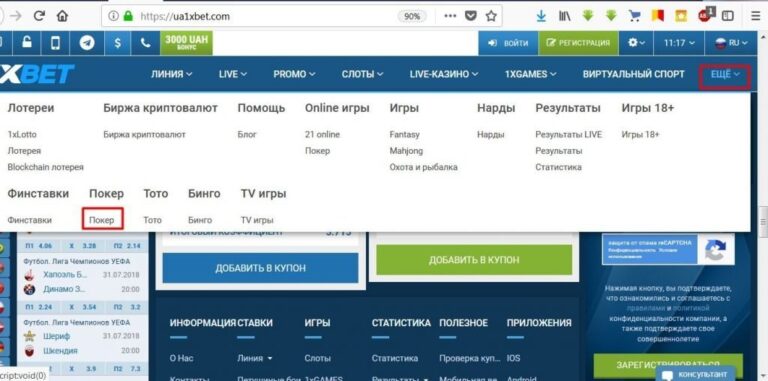Screen dimensions: 768x381
Task: Open the Виртуальный спорт section
Action: pyautogui.click(x=633, y=74)
